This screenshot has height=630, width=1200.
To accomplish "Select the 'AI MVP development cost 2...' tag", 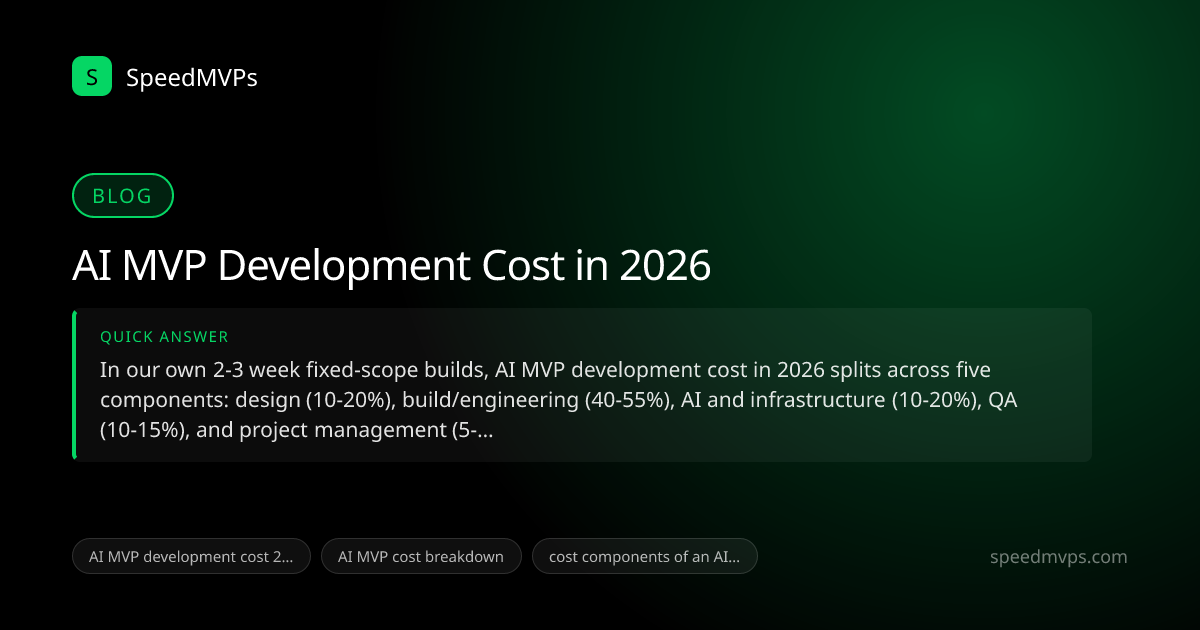I will pyautogui.click(x=191, y=557).
